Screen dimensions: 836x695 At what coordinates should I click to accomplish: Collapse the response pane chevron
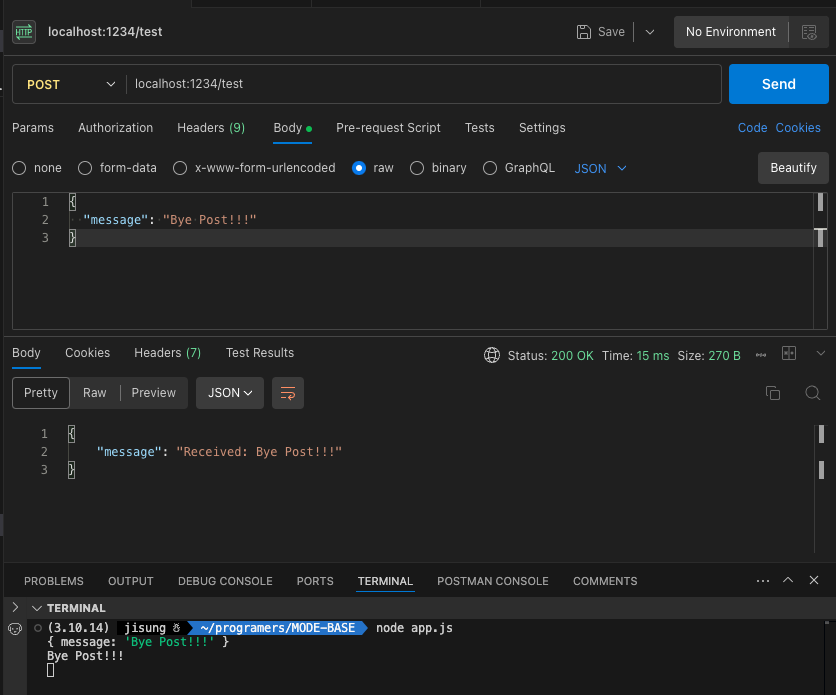pos(821,353)
